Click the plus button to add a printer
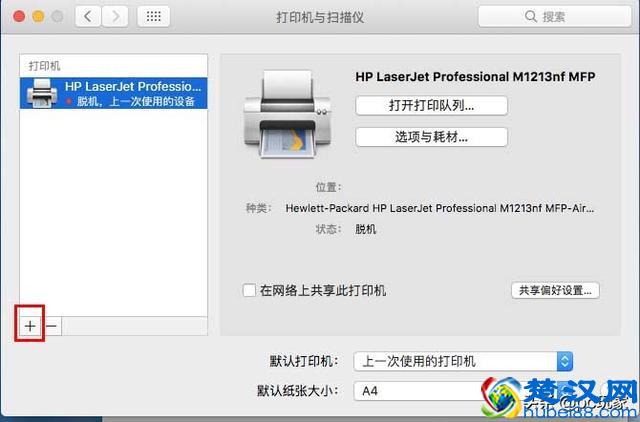 pos(30,325)
